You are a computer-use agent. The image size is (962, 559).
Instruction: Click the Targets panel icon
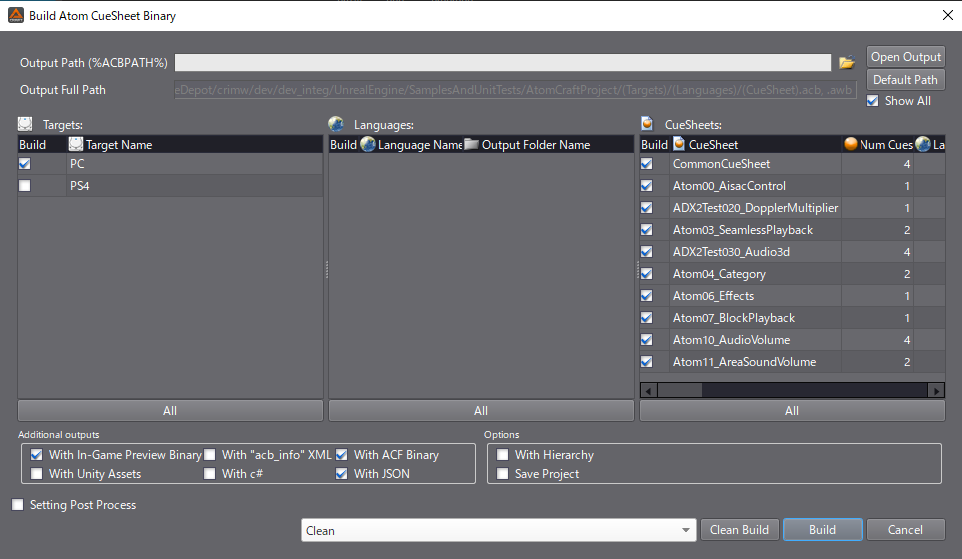(25, 124)
